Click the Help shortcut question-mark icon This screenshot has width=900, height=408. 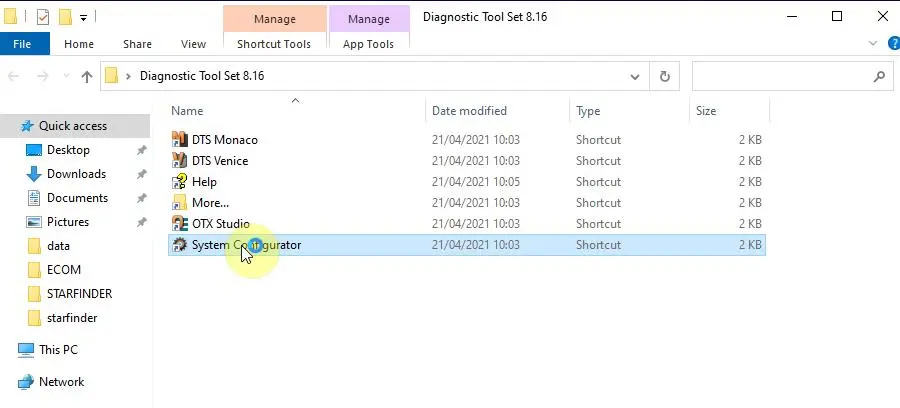(180, 182)
